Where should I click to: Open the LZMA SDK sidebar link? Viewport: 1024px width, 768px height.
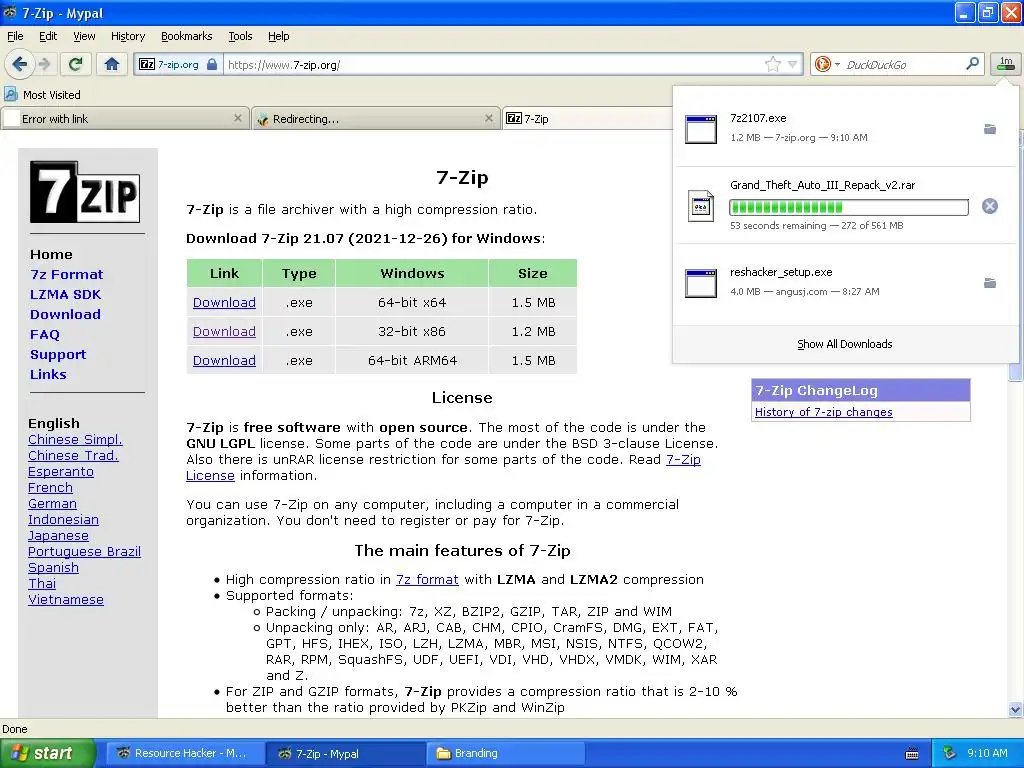(x=65, y=295)
